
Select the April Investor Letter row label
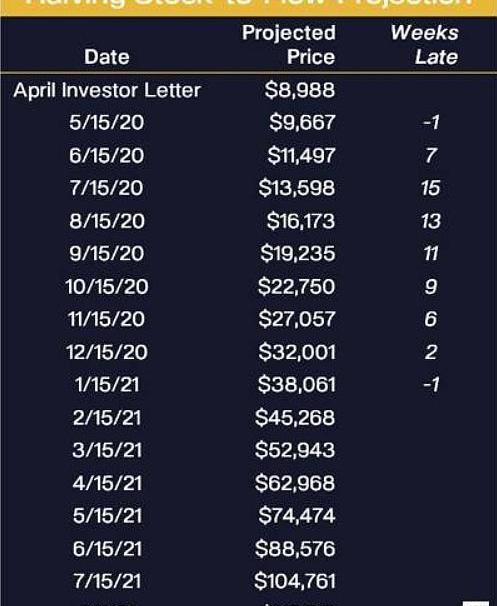tap(107, 91)
